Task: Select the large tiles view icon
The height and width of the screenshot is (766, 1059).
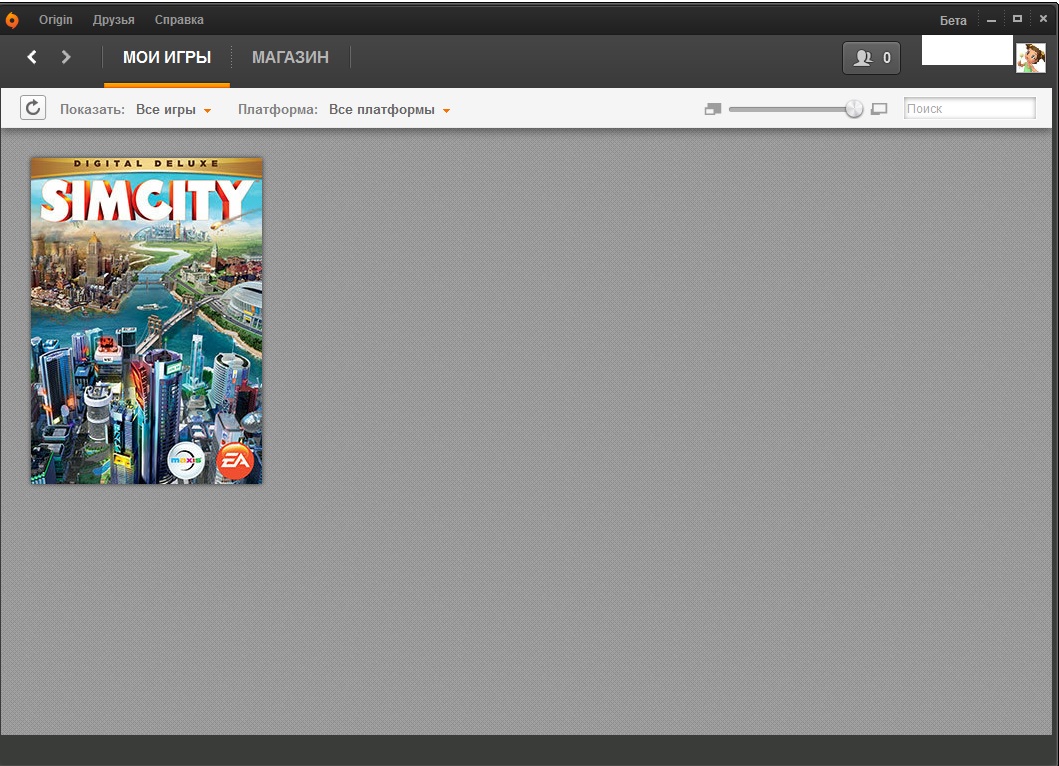Action: tap(879, 109)
